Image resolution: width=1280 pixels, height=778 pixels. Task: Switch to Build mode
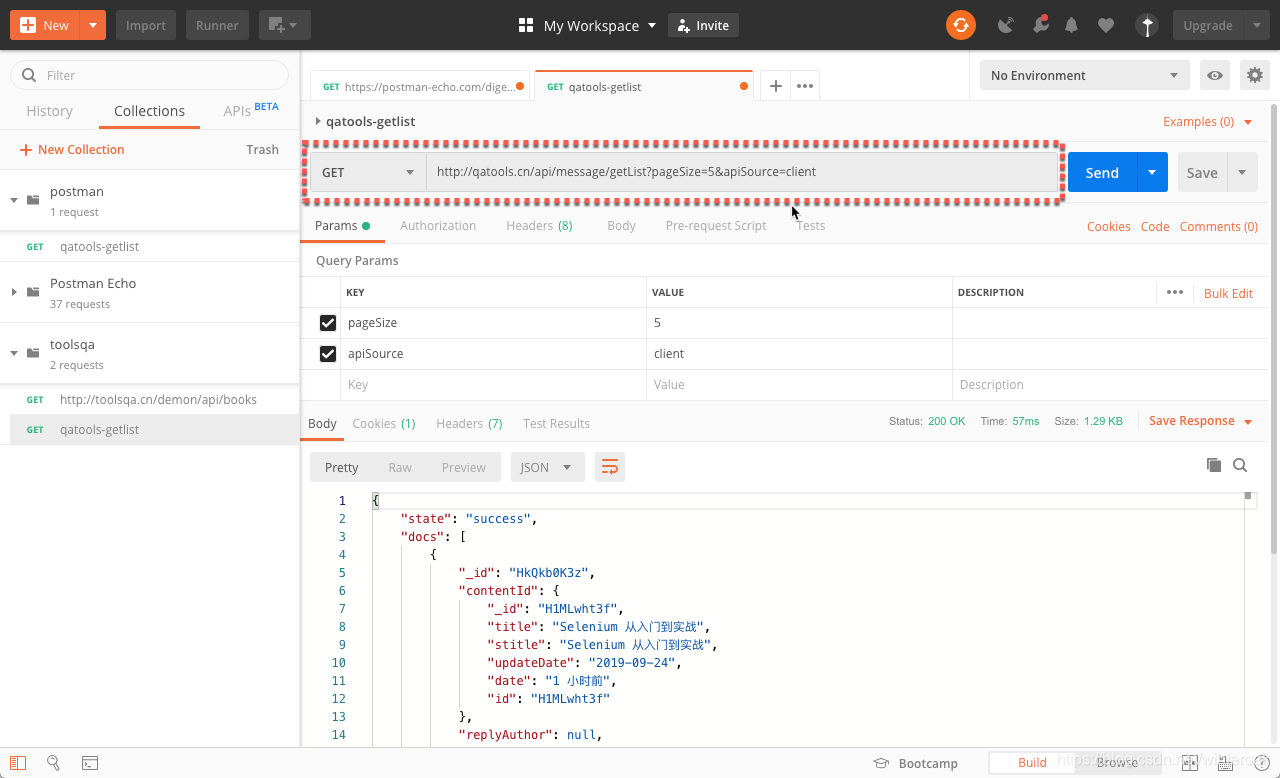pyautogui.click(x=1032, y=762)
